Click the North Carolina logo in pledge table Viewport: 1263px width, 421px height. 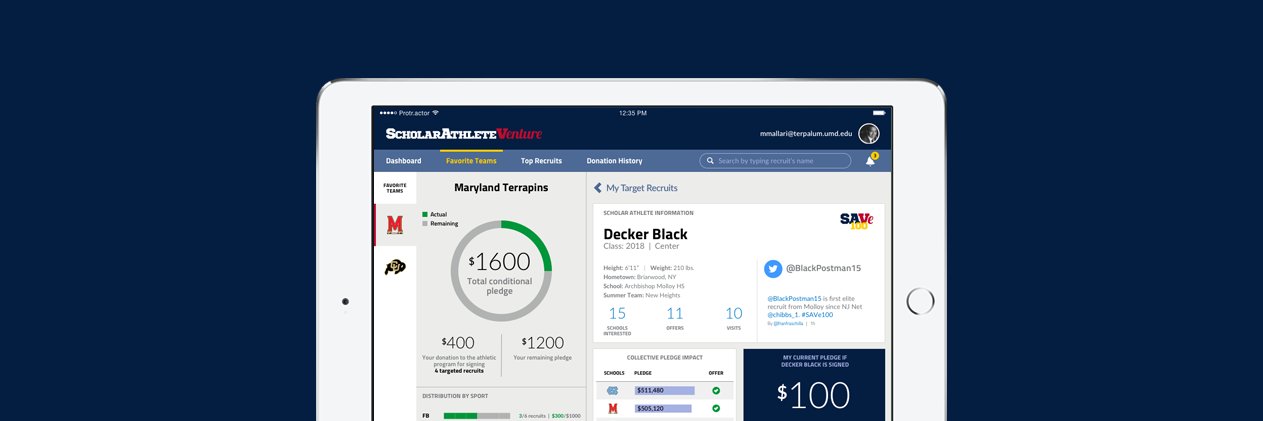tap(613, 390)
